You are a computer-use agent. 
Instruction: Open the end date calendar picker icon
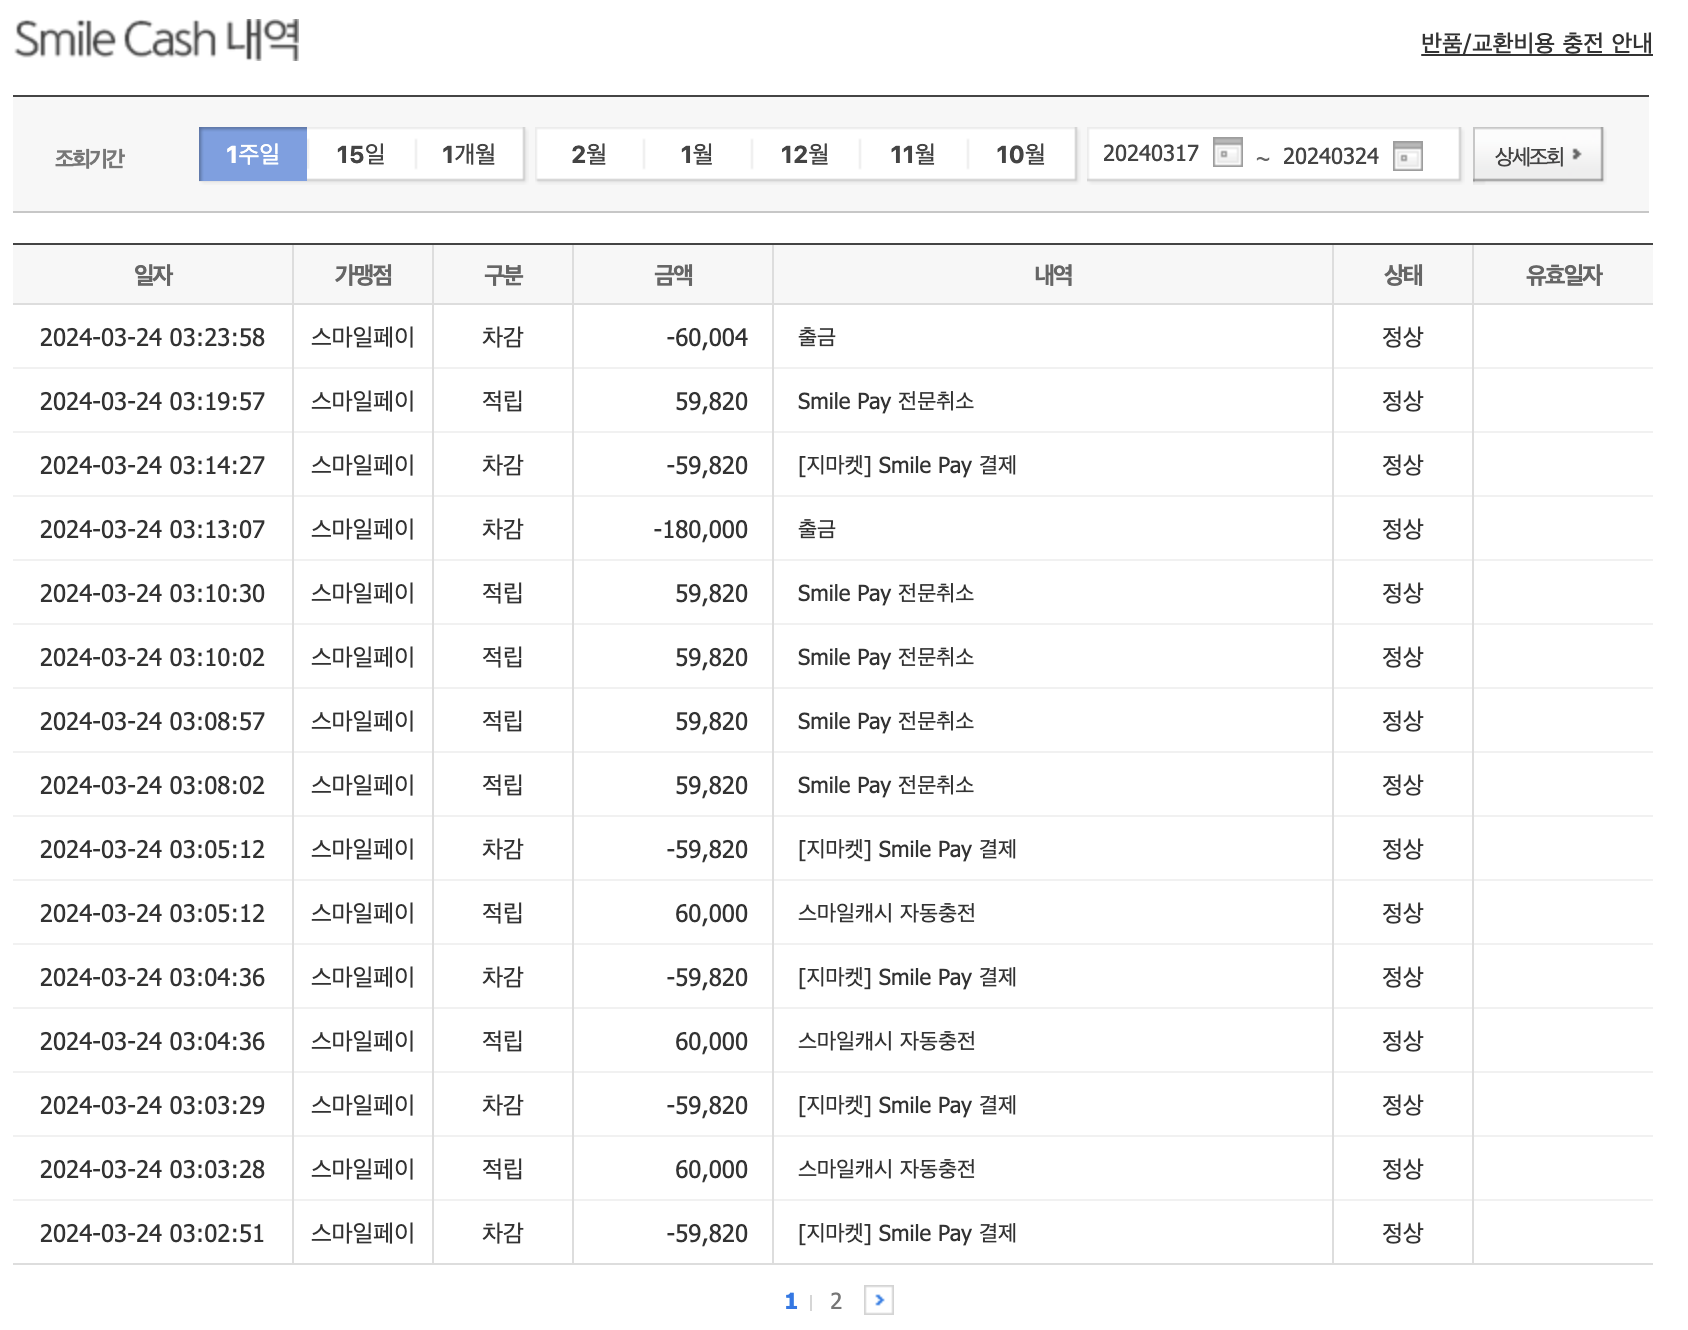[x=1407, y=156]
